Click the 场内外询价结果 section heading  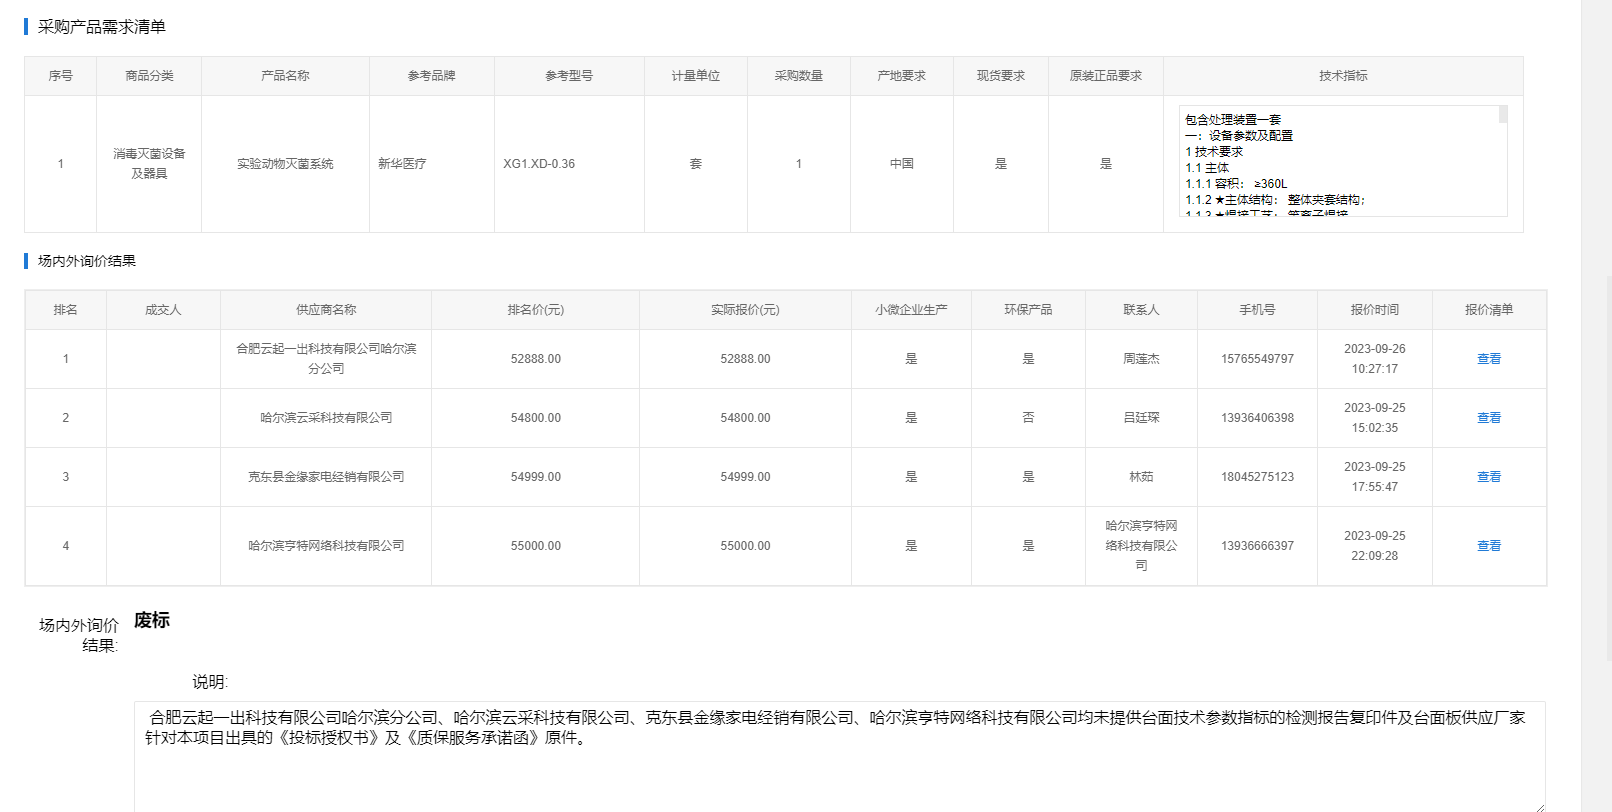(87, 261)
